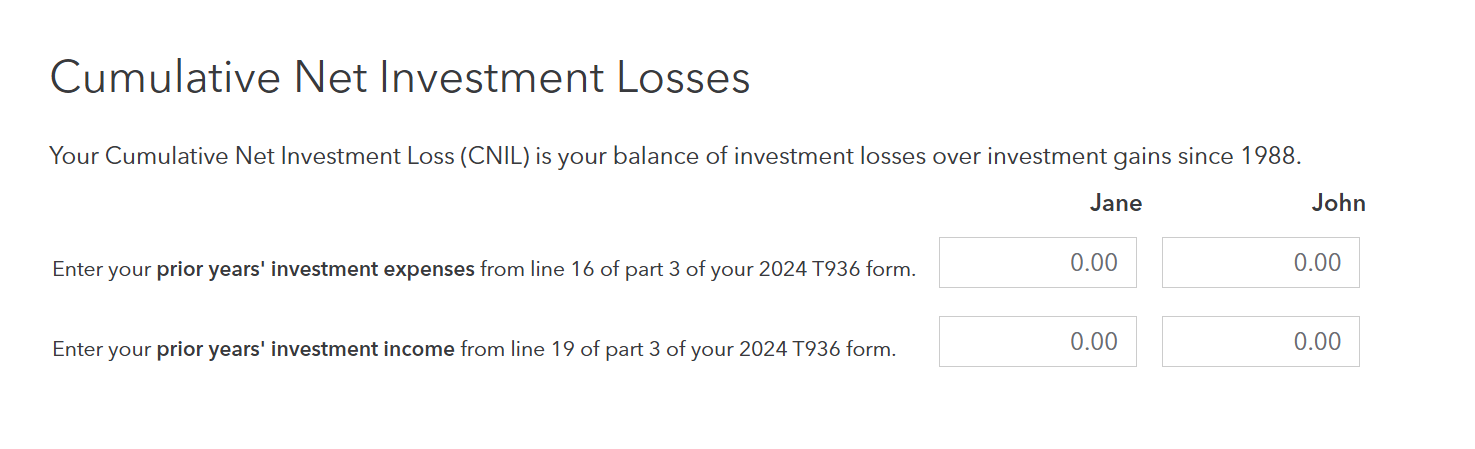Click Jane's prior years' investment expenses field
The image size is (1475, 449).
[1037, 262]
